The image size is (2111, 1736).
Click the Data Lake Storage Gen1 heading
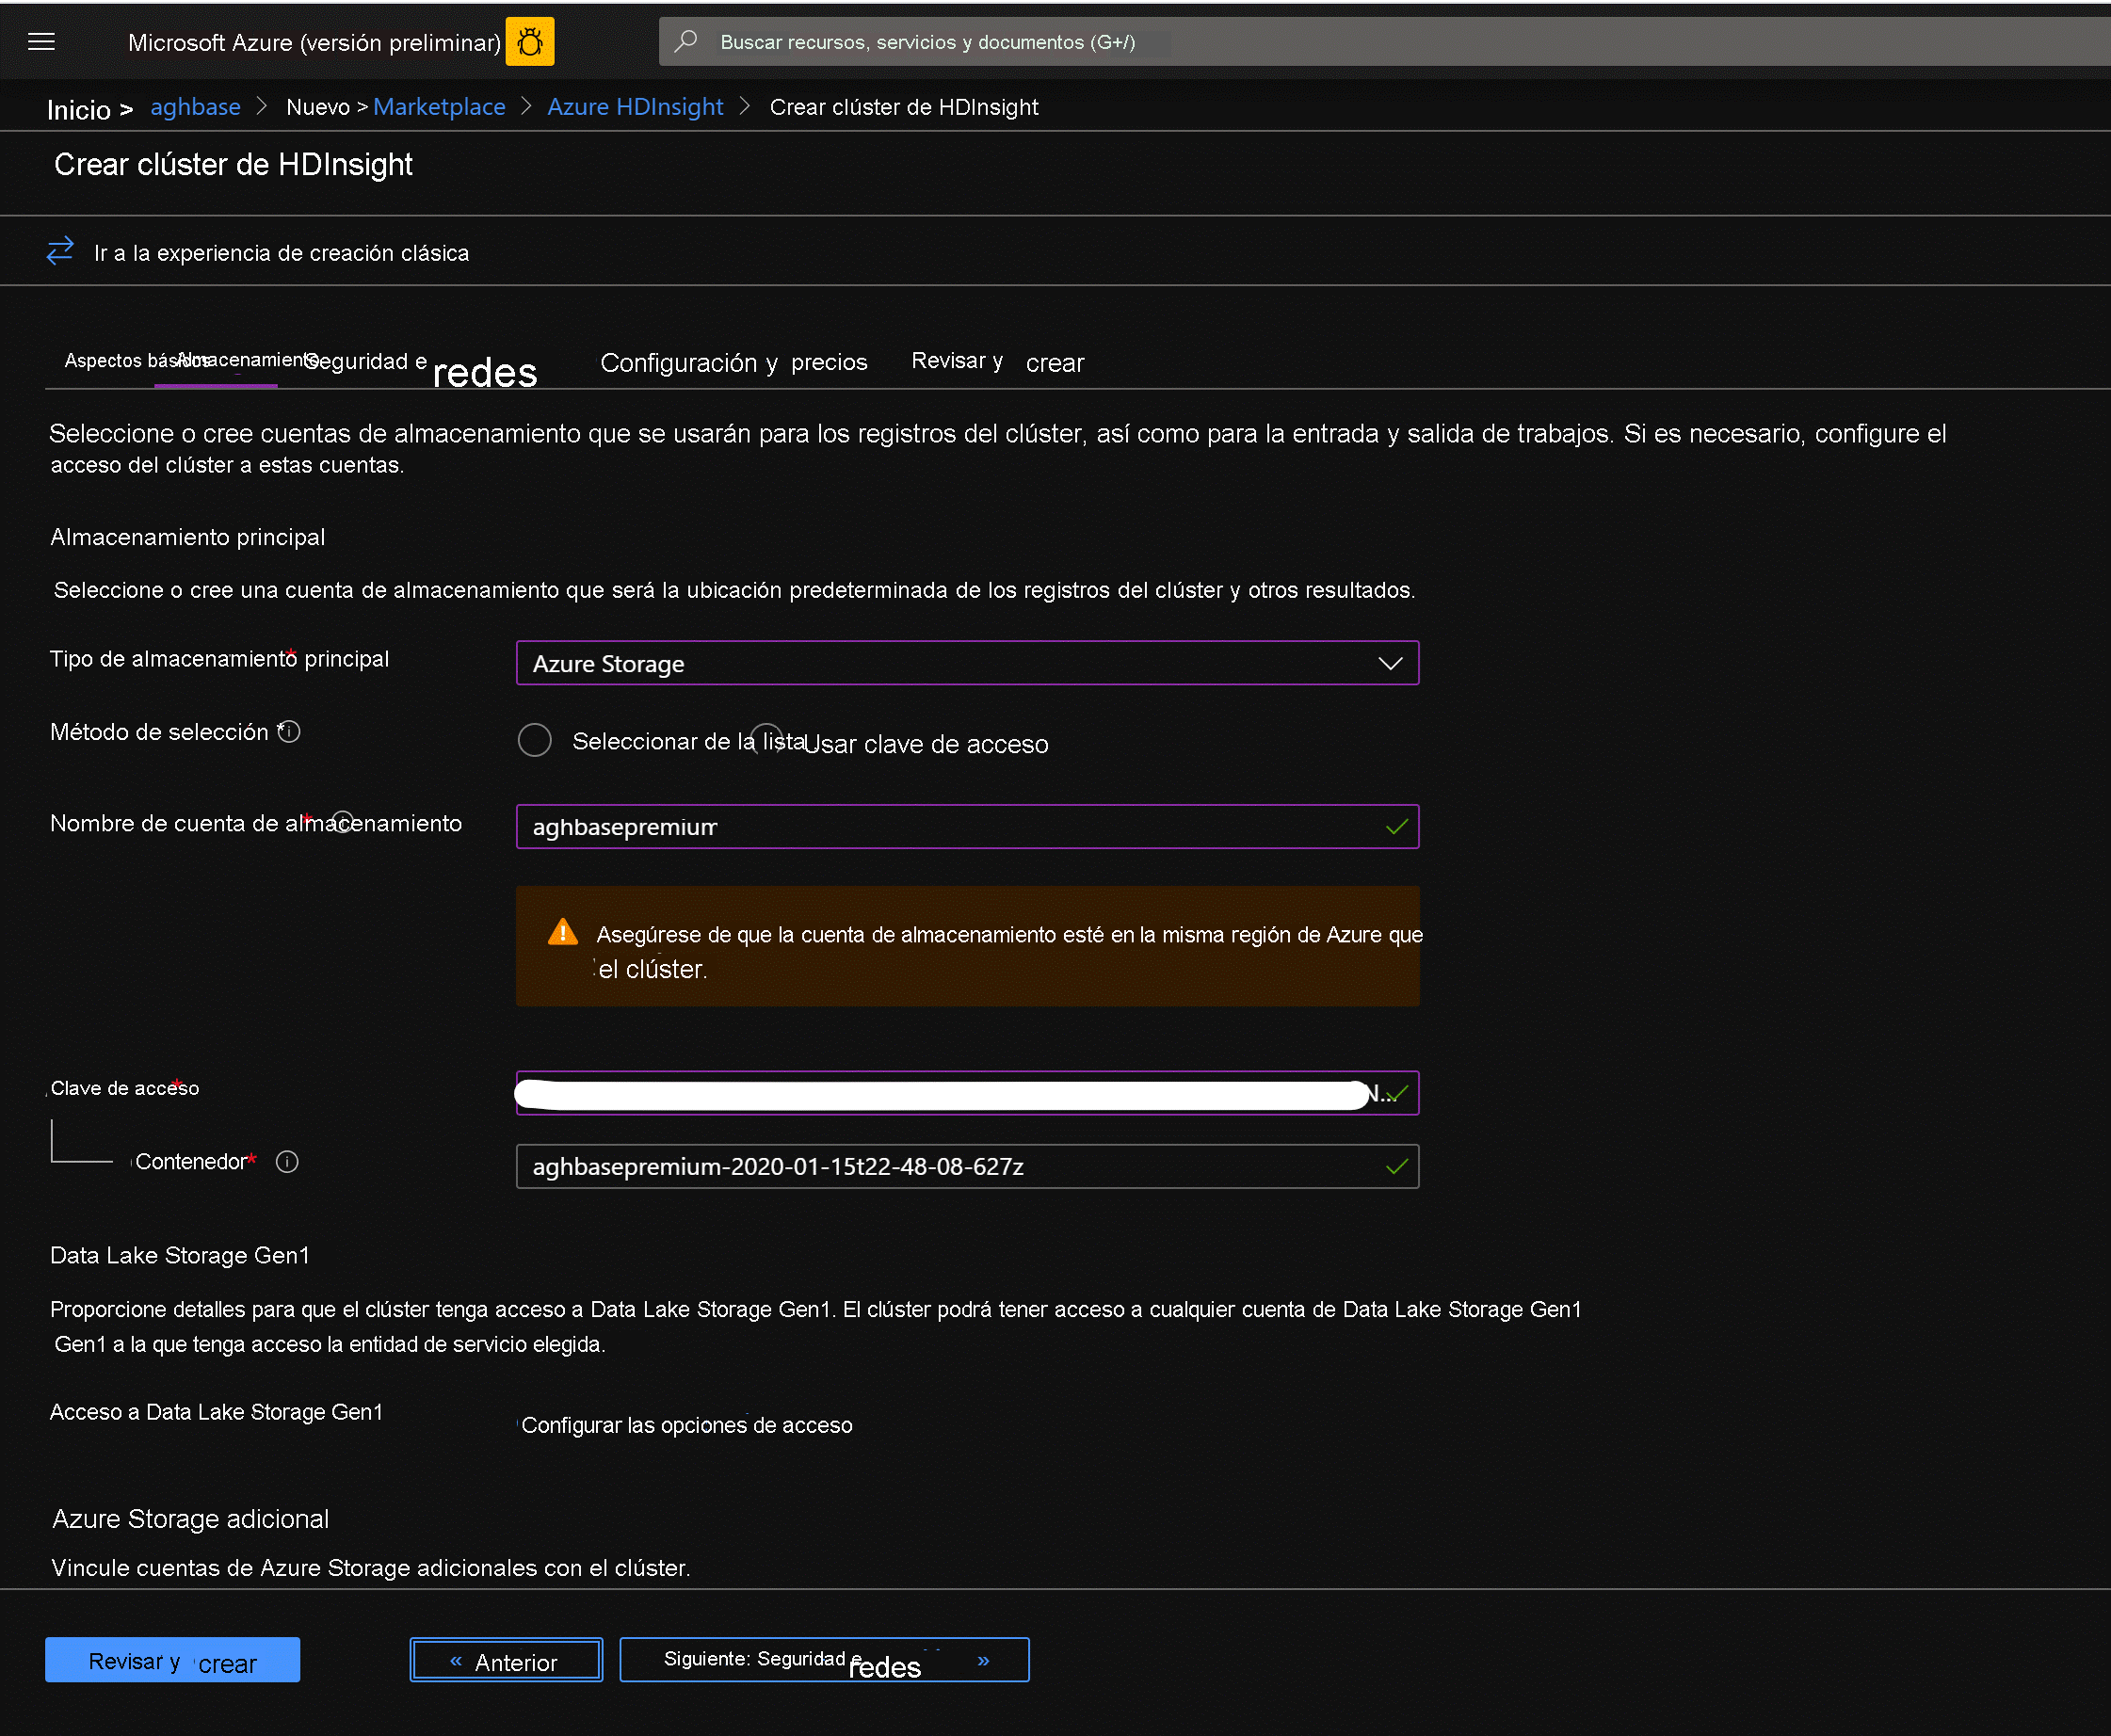coord(180,1256)
